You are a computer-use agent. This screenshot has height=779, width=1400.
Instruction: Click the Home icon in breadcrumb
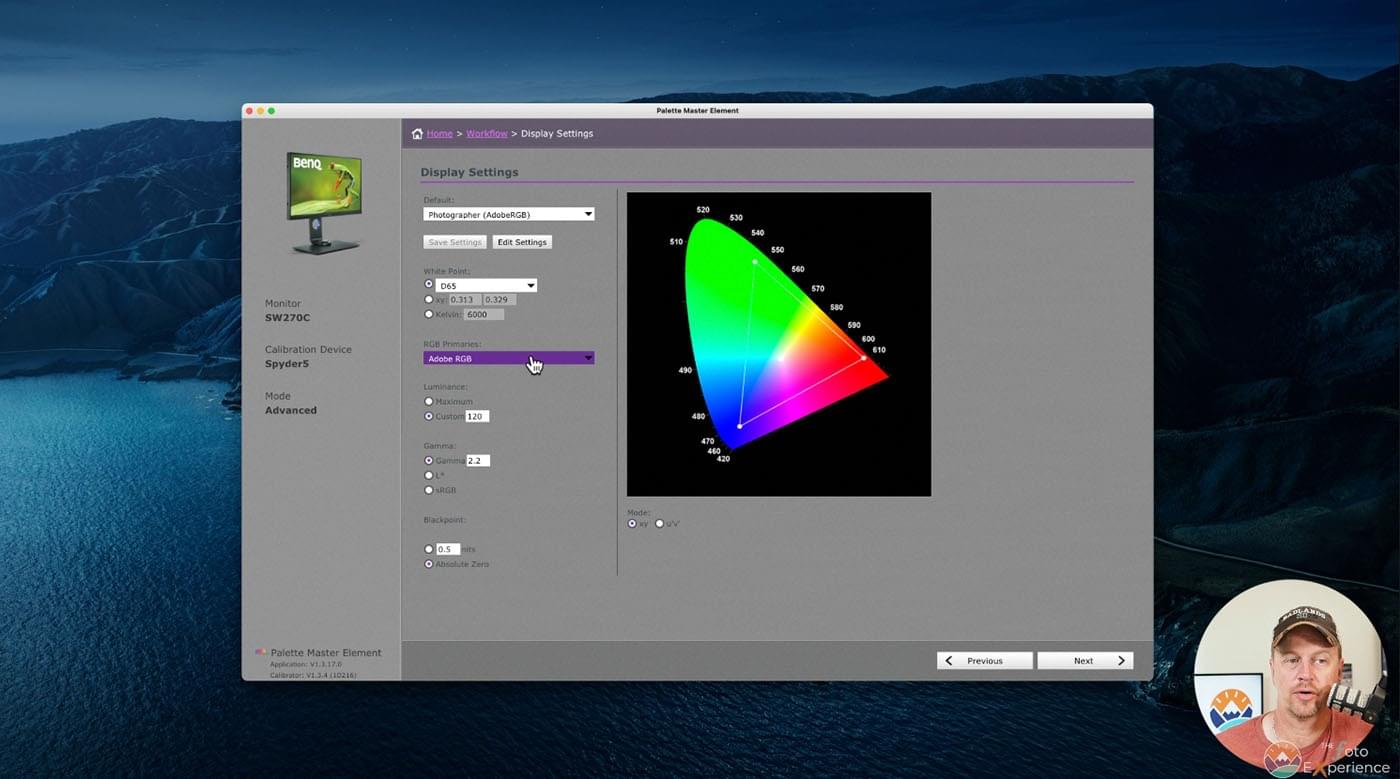[x=417, y=134]
